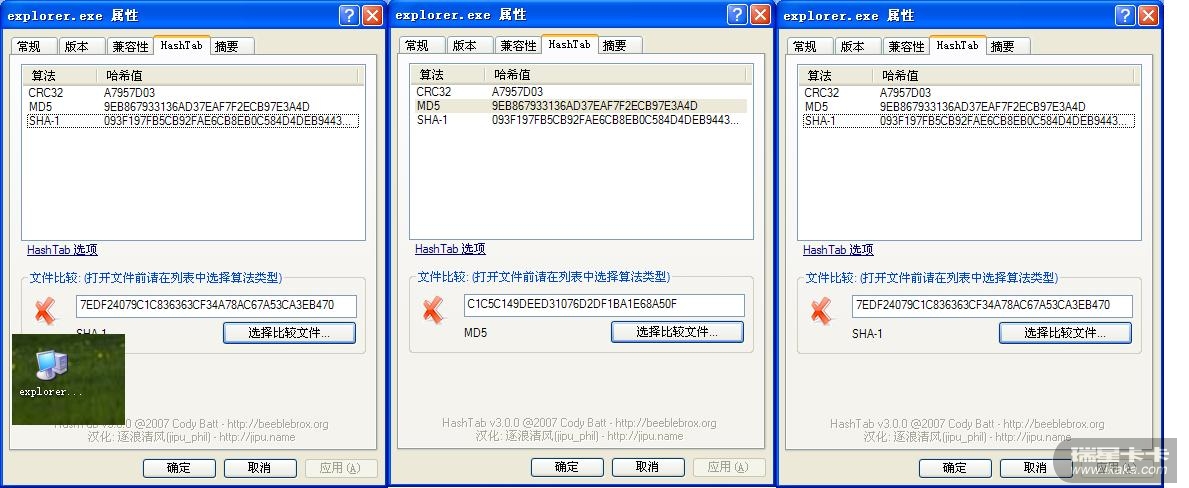
Task: Click 选择比较文件 button in middle dialog
Action: tap(677, 332)
